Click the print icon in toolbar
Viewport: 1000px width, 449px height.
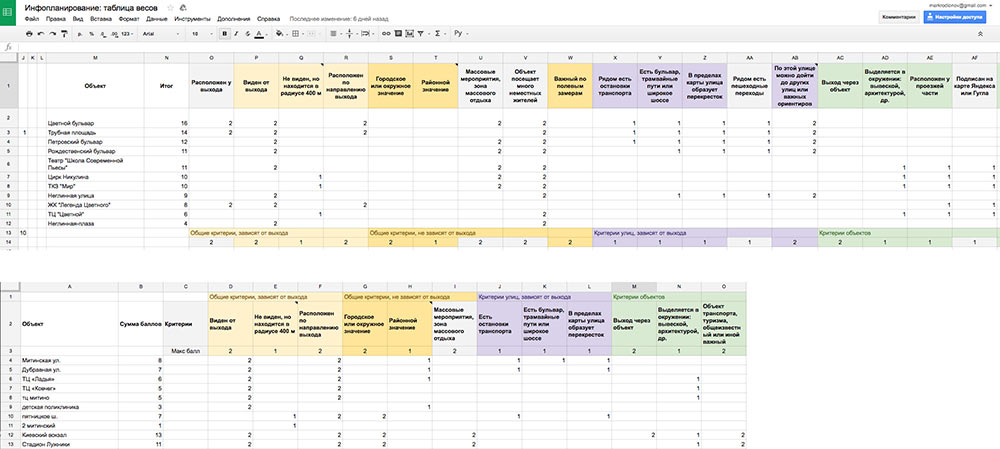coord(30,33)
